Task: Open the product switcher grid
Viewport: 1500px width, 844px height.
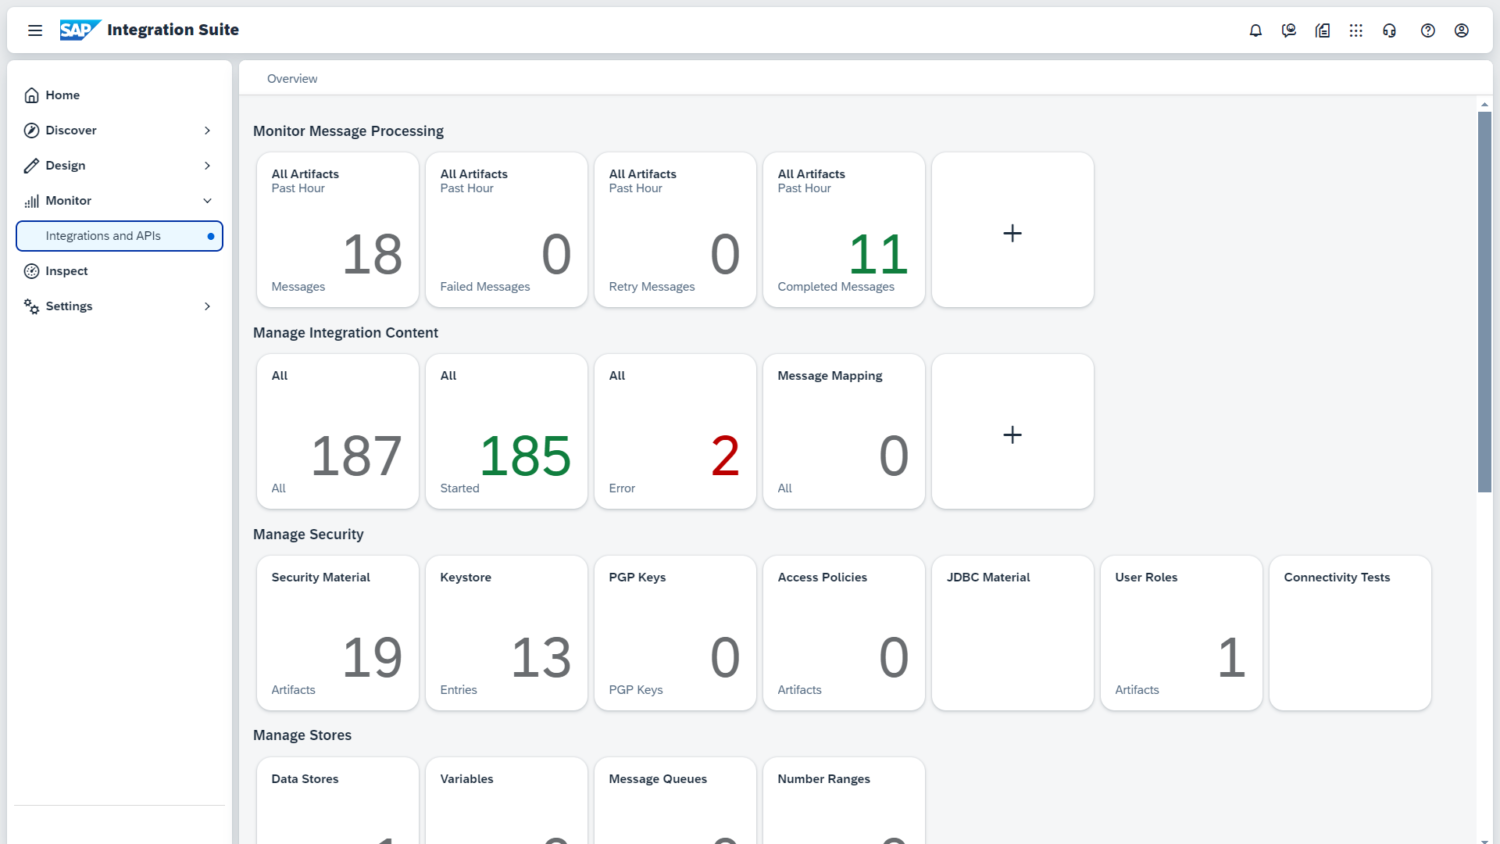Action: click(1356, 31)
